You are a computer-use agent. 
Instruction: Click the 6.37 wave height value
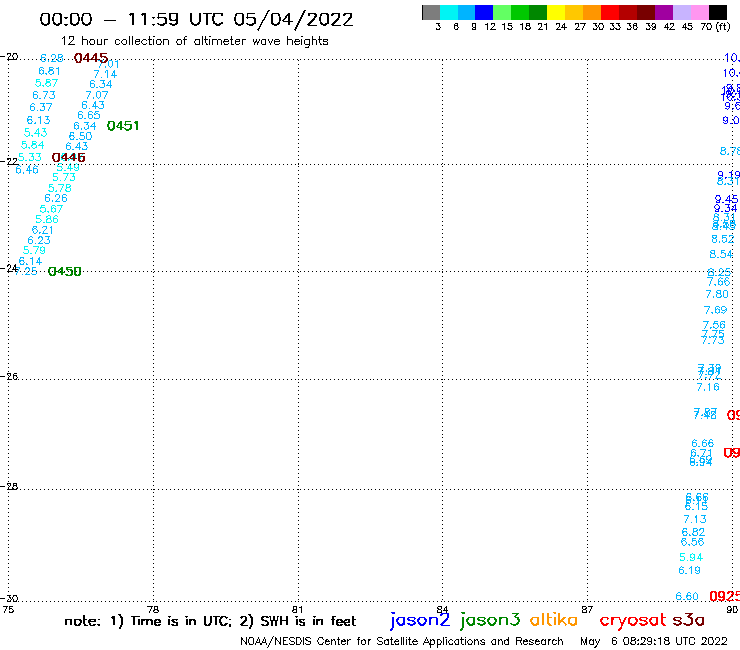tap(41, 108)
